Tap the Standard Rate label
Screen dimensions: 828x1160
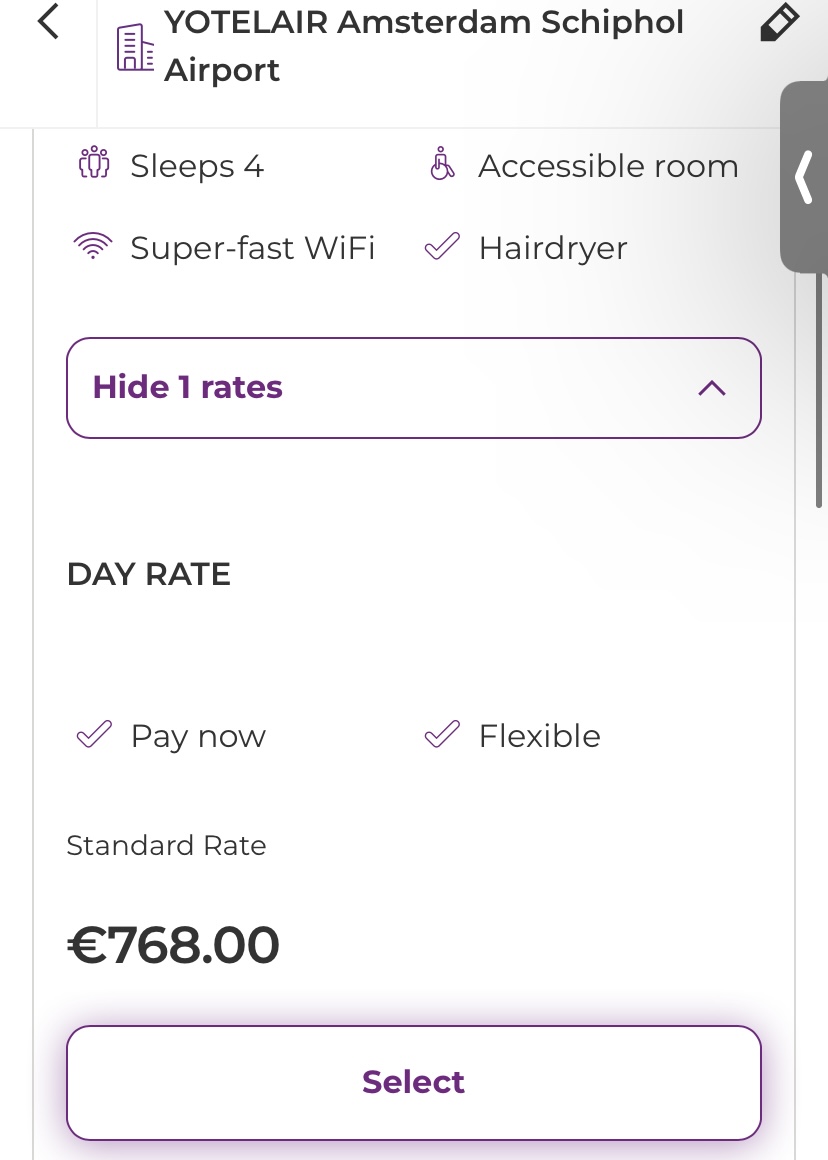click(x=166, y=845)
